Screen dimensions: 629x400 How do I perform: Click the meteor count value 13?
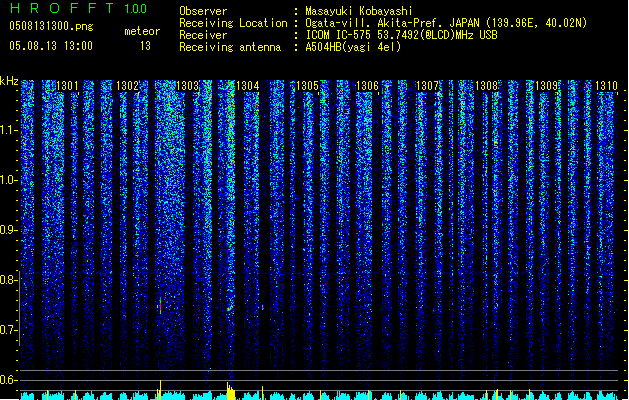coord(145,46)
